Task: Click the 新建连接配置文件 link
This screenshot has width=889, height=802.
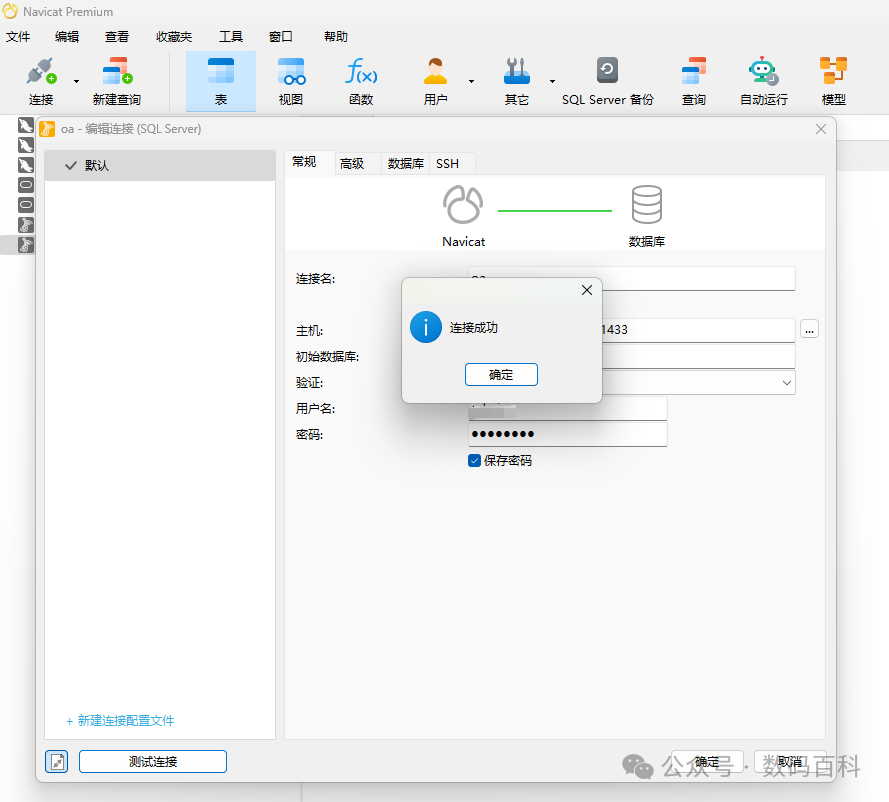Action: (x=120, y=720)
